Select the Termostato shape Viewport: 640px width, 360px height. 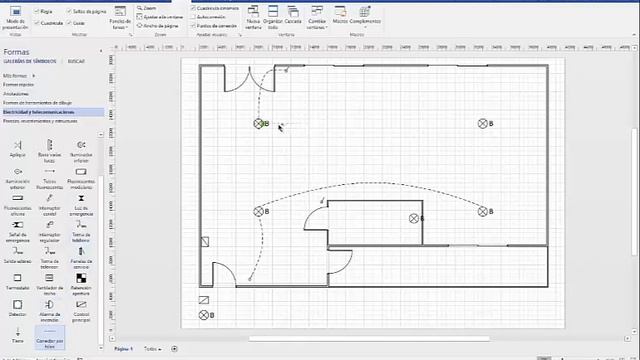tap(18, 282)
